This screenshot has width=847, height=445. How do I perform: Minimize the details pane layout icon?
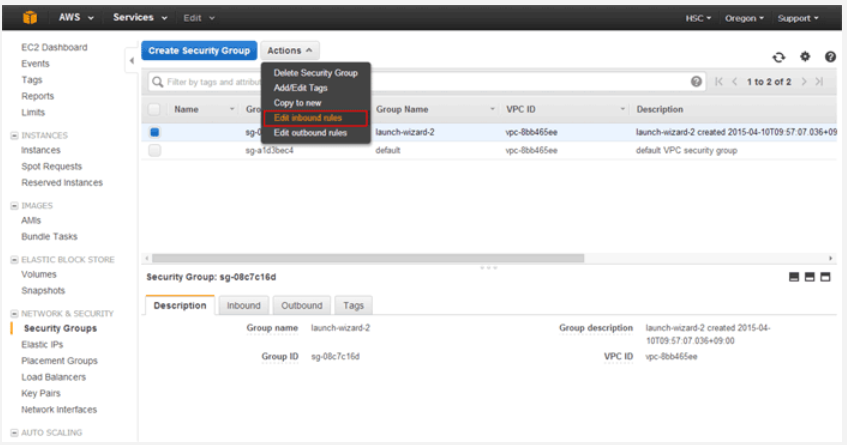794,277
